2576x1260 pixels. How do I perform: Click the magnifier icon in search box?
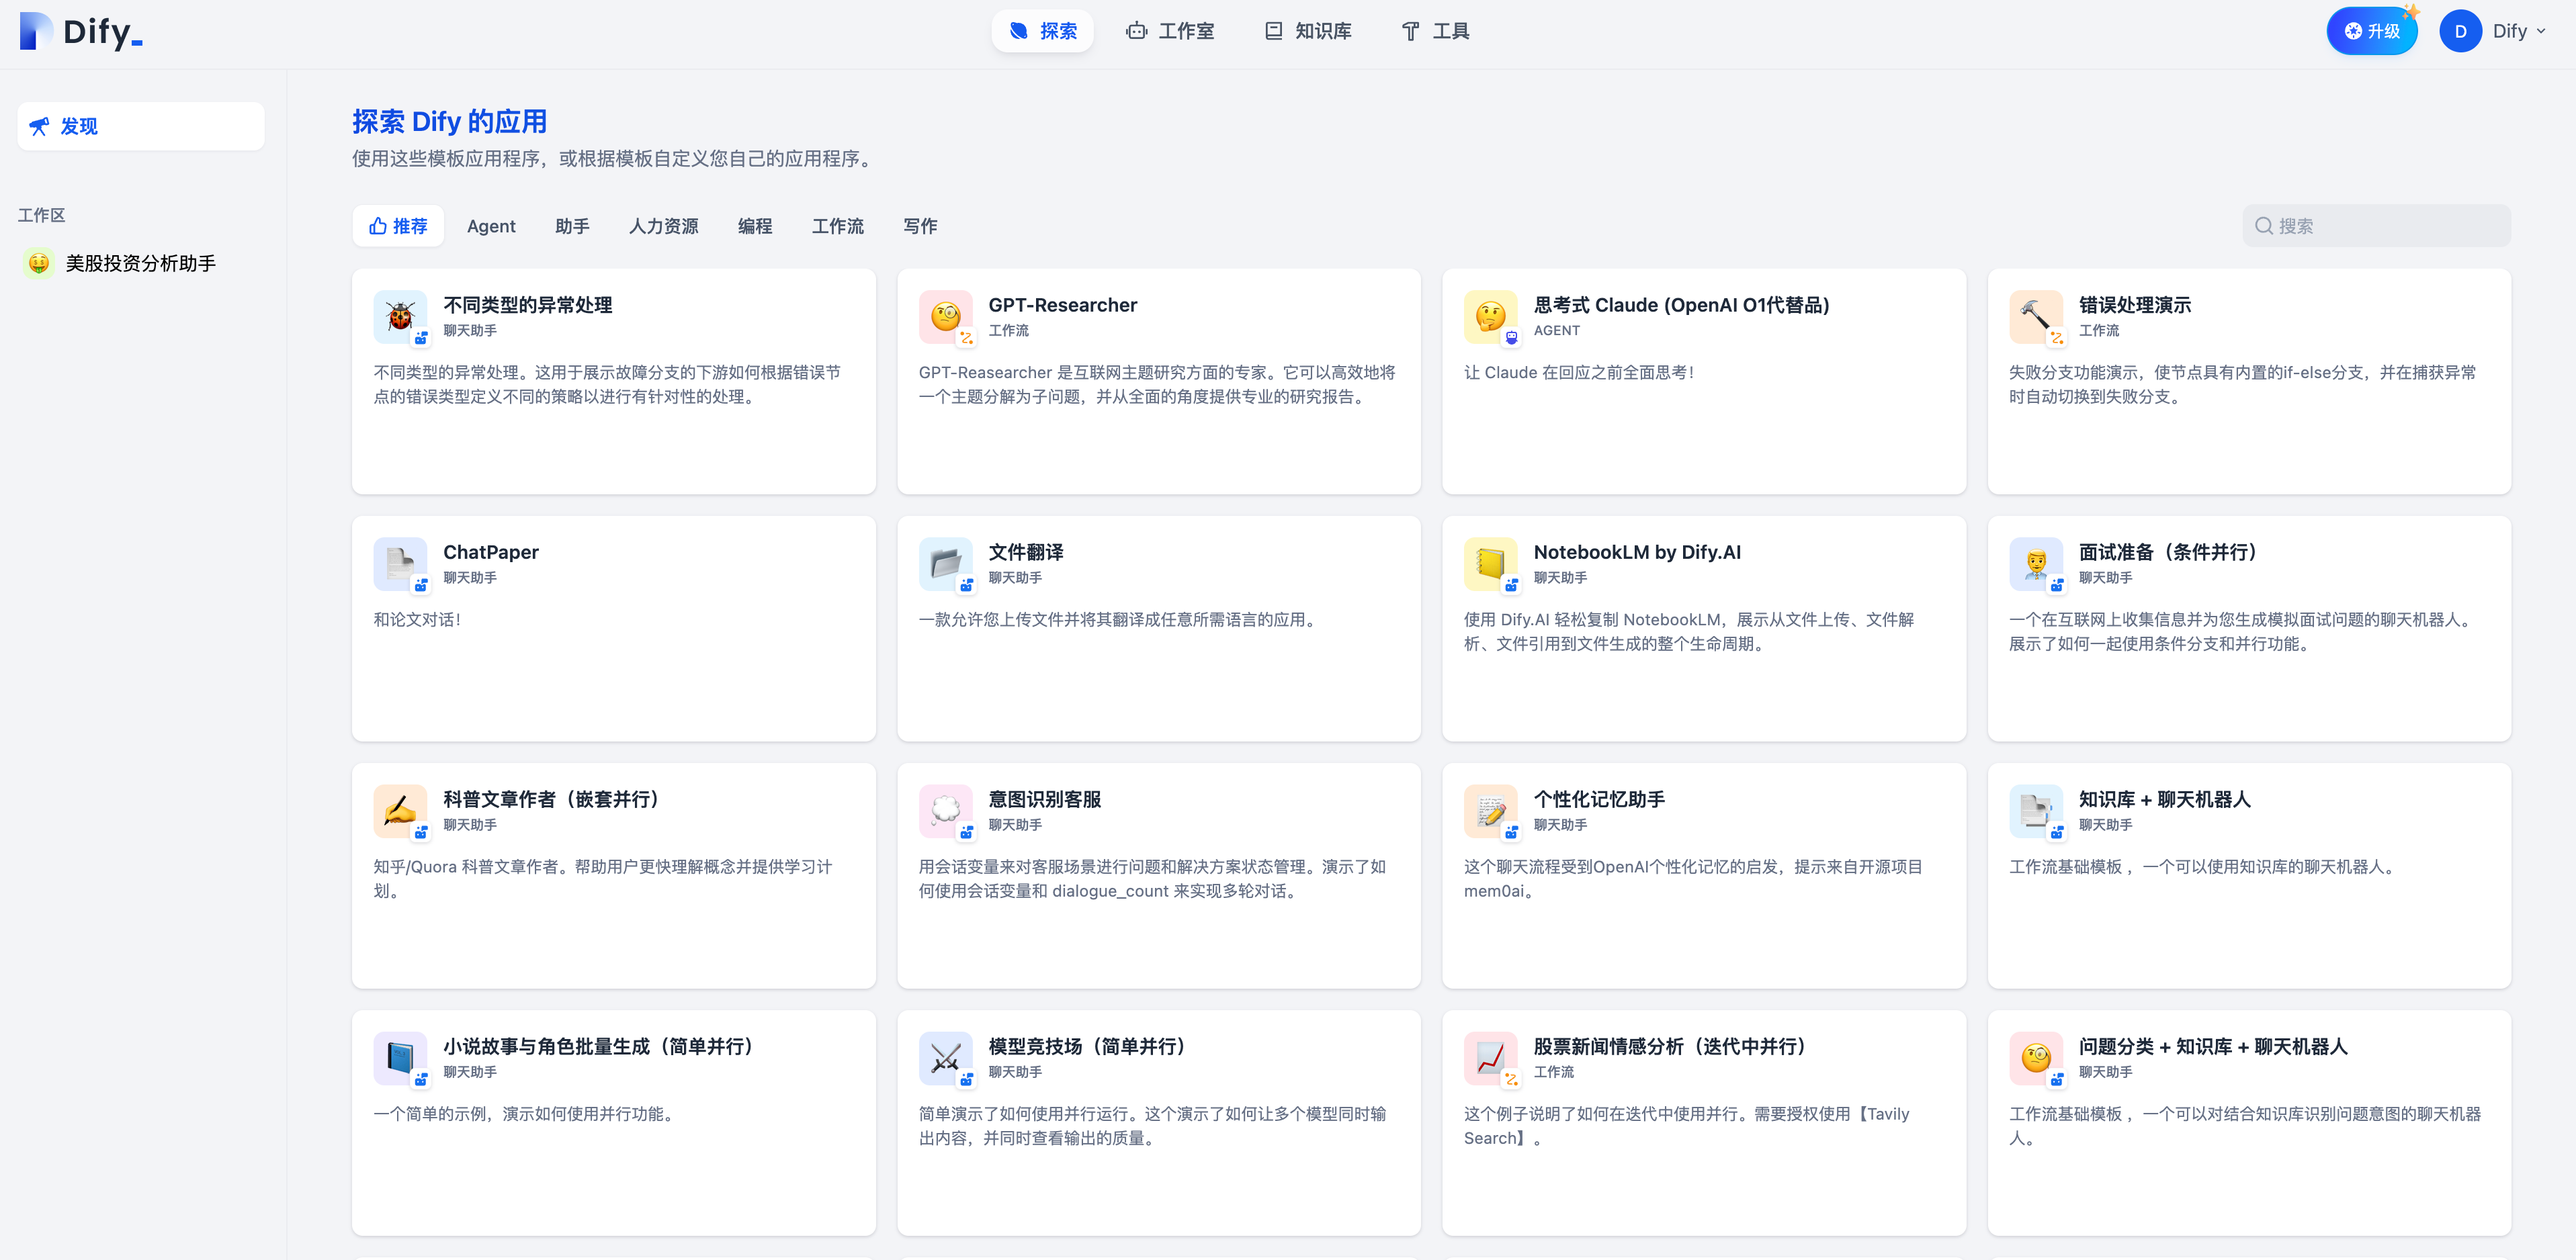[2264, 226]
